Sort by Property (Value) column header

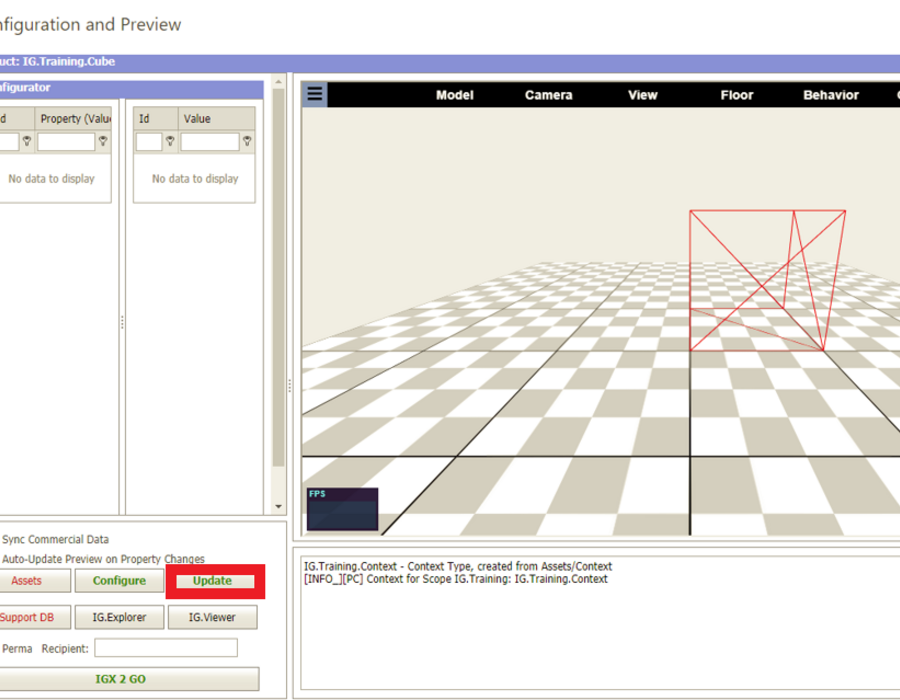point(73,118)
